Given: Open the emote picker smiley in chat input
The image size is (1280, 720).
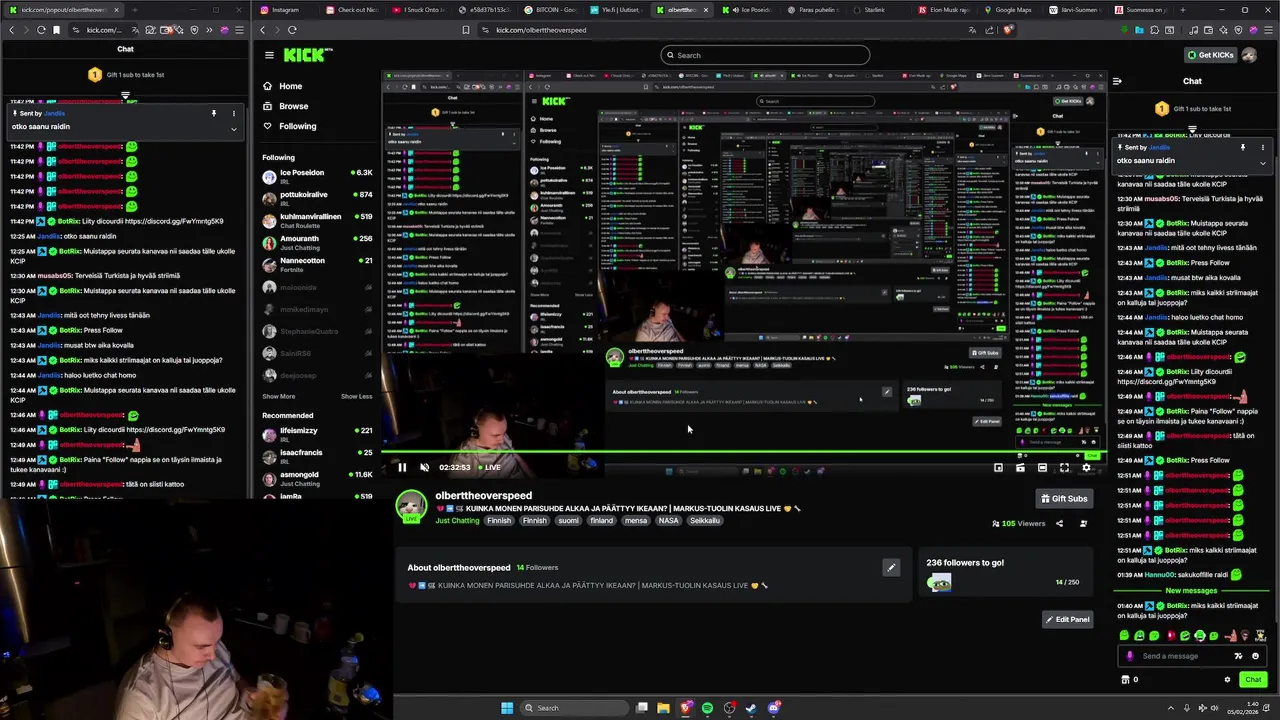Looking at the screenshot, I should pos(1255,656).
